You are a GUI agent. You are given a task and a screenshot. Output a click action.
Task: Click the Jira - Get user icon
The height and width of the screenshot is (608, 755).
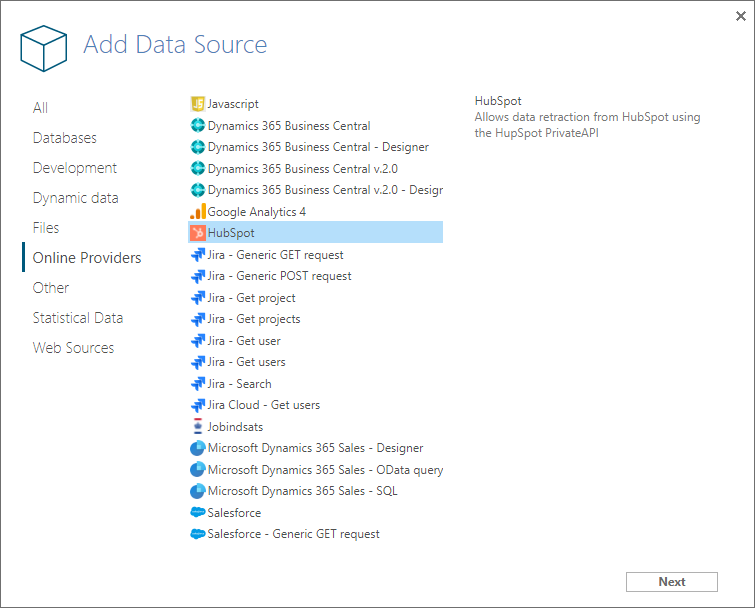point(197,341)
